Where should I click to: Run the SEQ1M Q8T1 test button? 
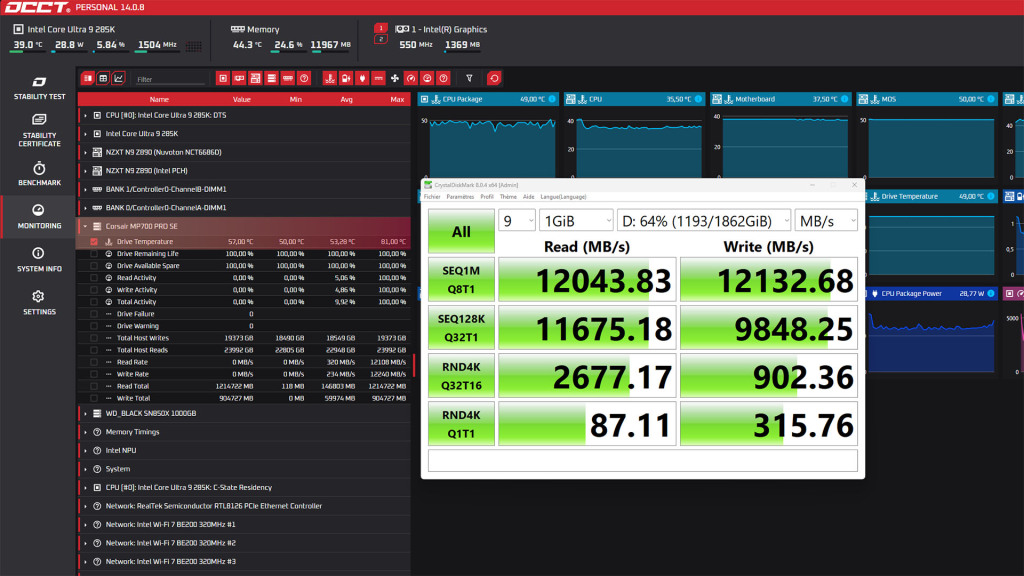(461, 280)
